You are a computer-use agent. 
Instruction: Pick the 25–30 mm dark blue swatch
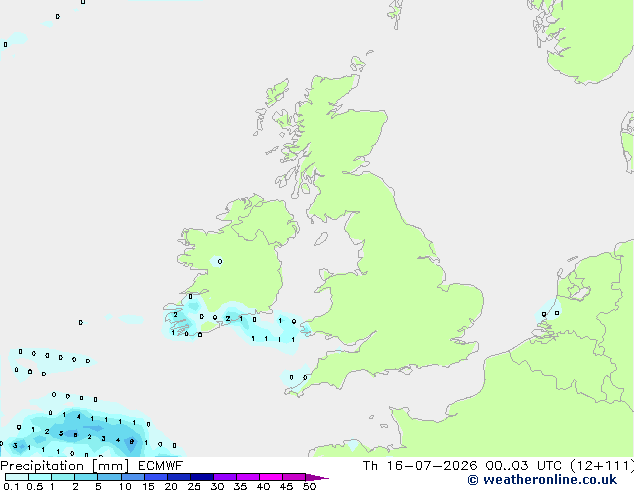pos(201,477)
